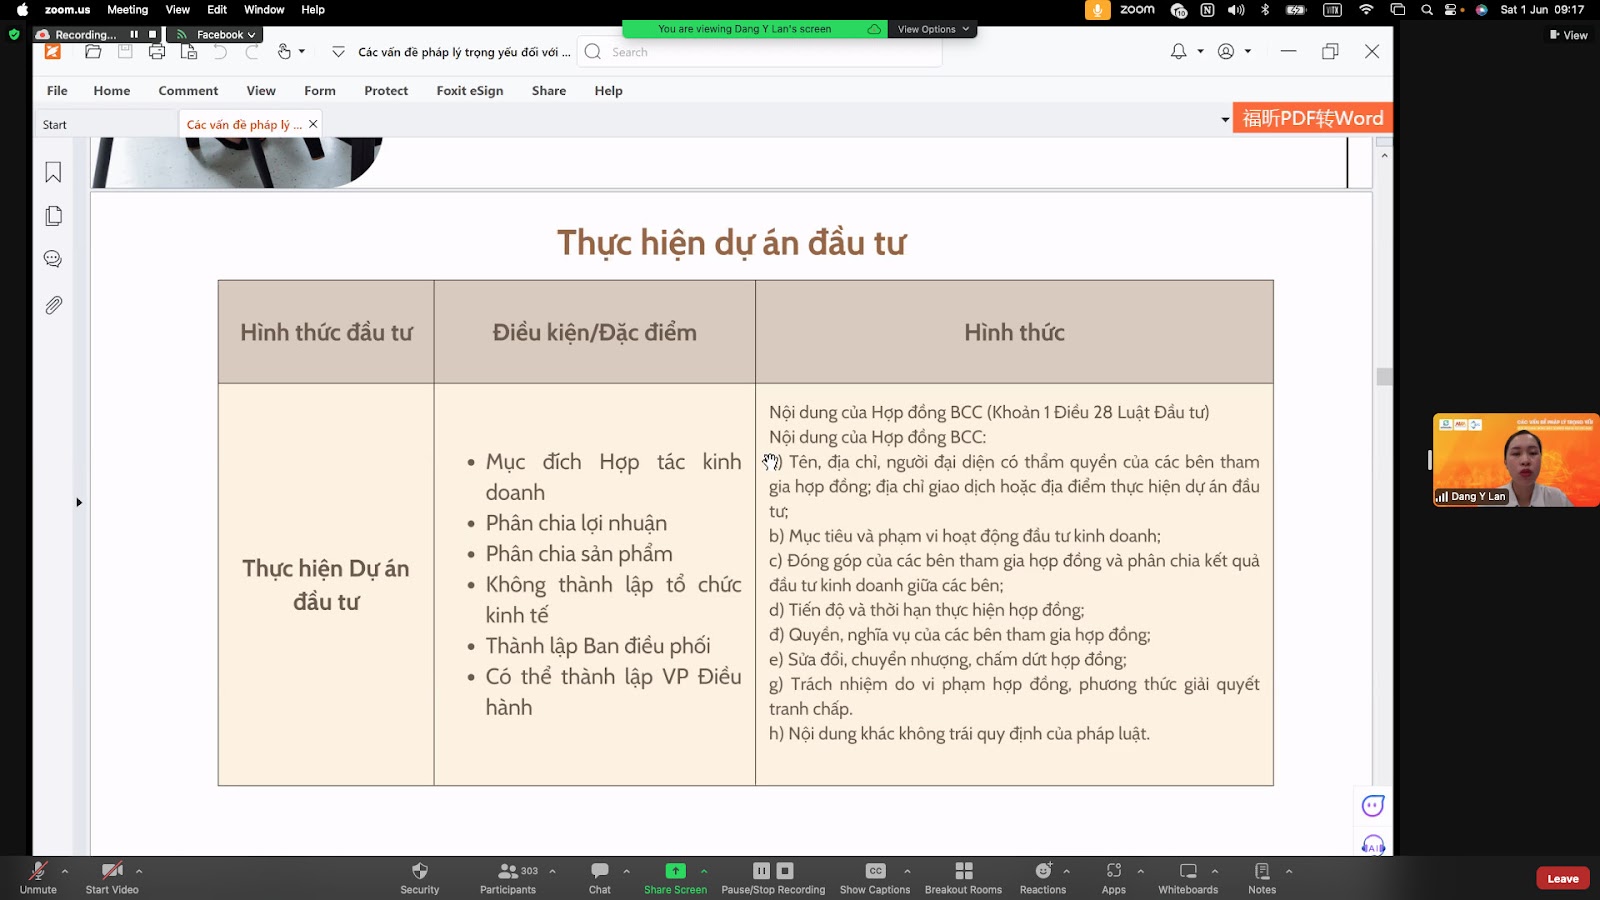Open caption options arrow next to Show Captions
This screenshot has height=900, width=1600.
click(x=907, y=871)
